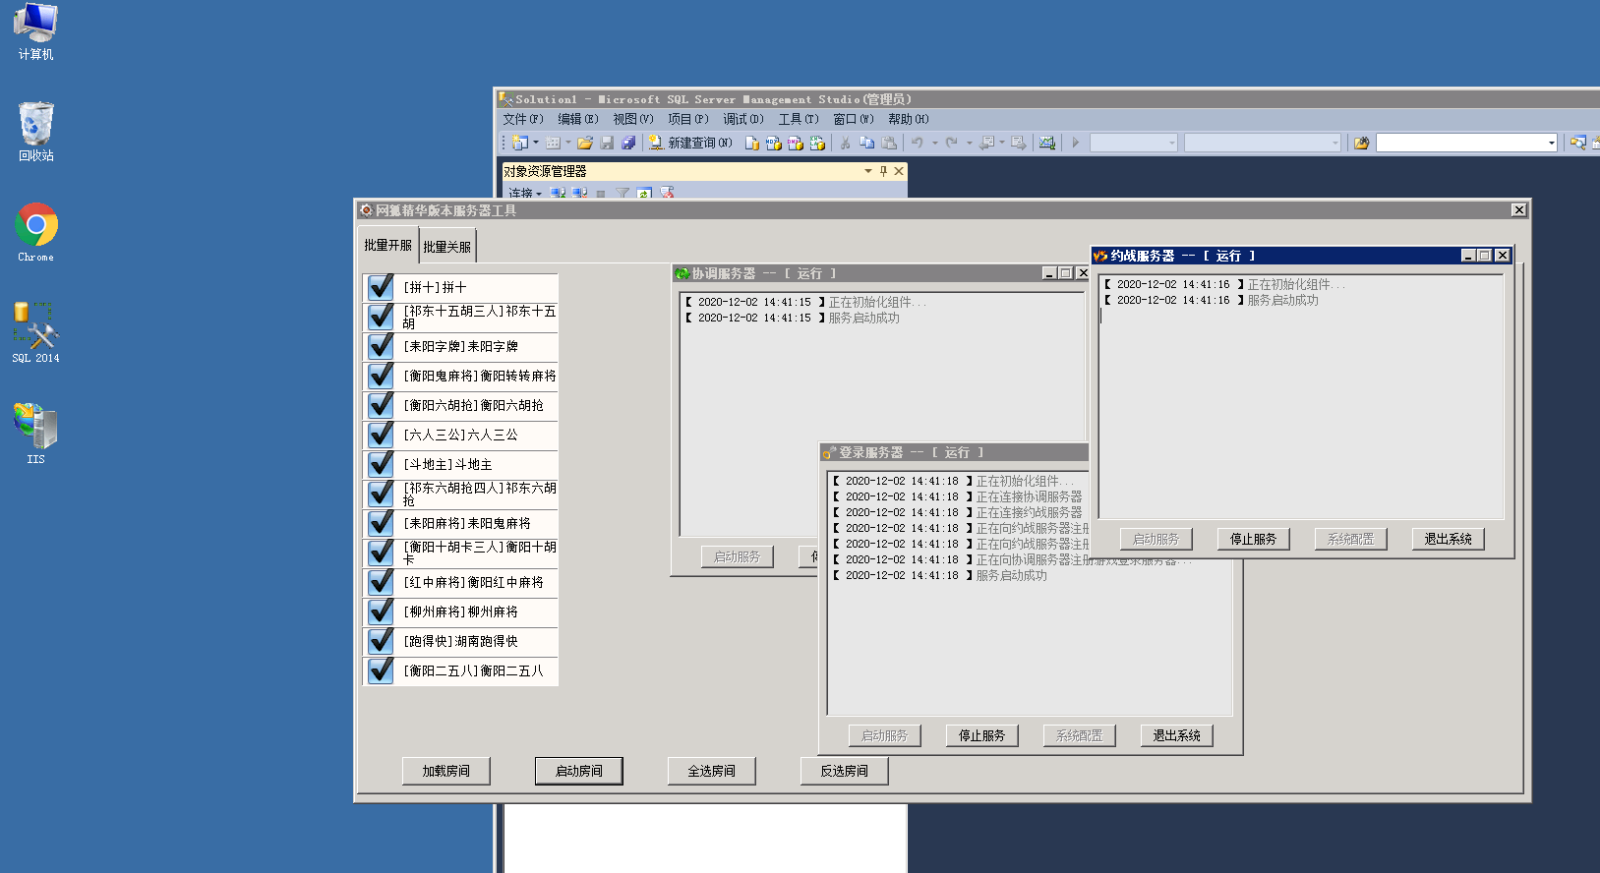Open the search combo box dropdown in SSMS toolbar
The width and height of the screenshot is (1600, 873).
(x=1551, y=143)
